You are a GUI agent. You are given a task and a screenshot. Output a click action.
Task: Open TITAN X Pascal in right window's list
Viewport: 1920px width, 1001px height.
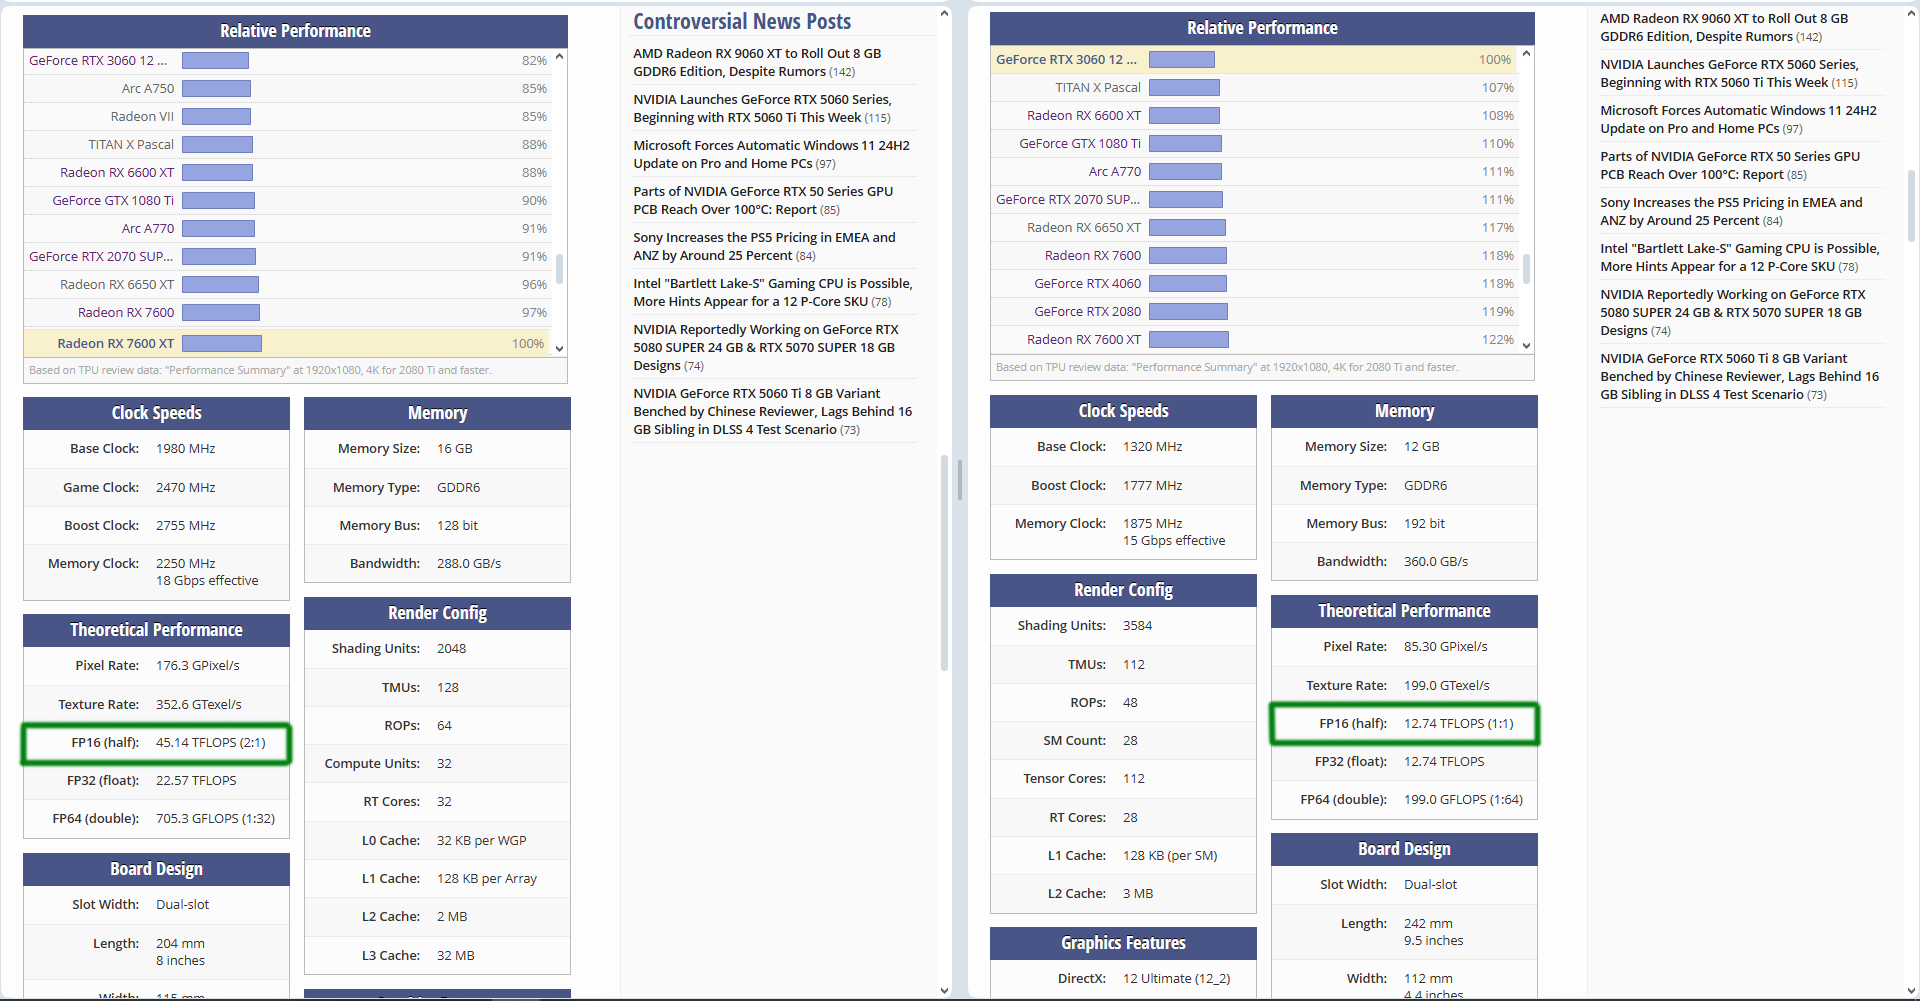pos(1098,87)
